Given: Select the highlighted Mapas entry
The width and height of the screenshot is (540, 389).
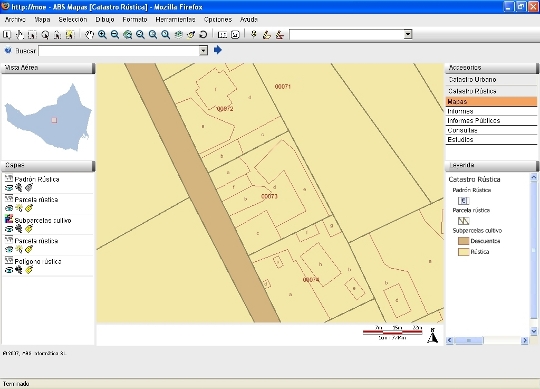Looking at the screenshot, I should (491, 102).
